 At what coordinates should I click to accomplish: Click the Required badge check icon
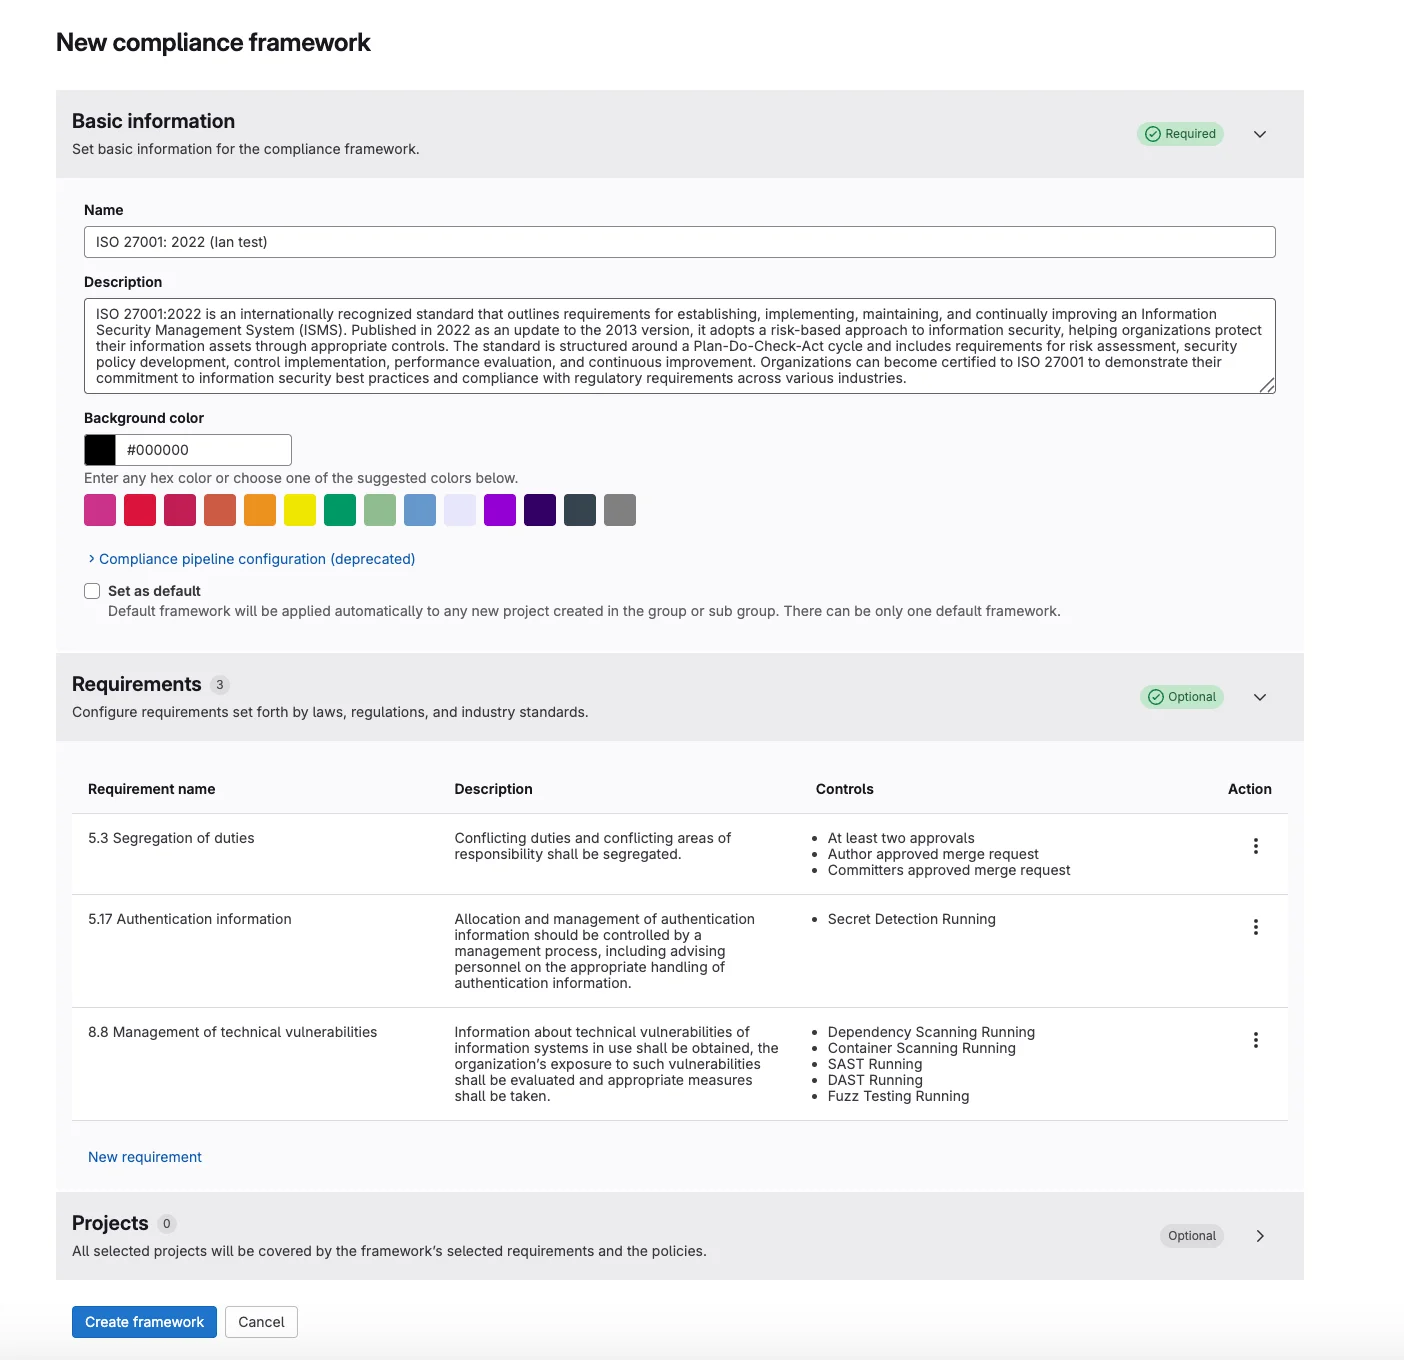point(1155,133)
